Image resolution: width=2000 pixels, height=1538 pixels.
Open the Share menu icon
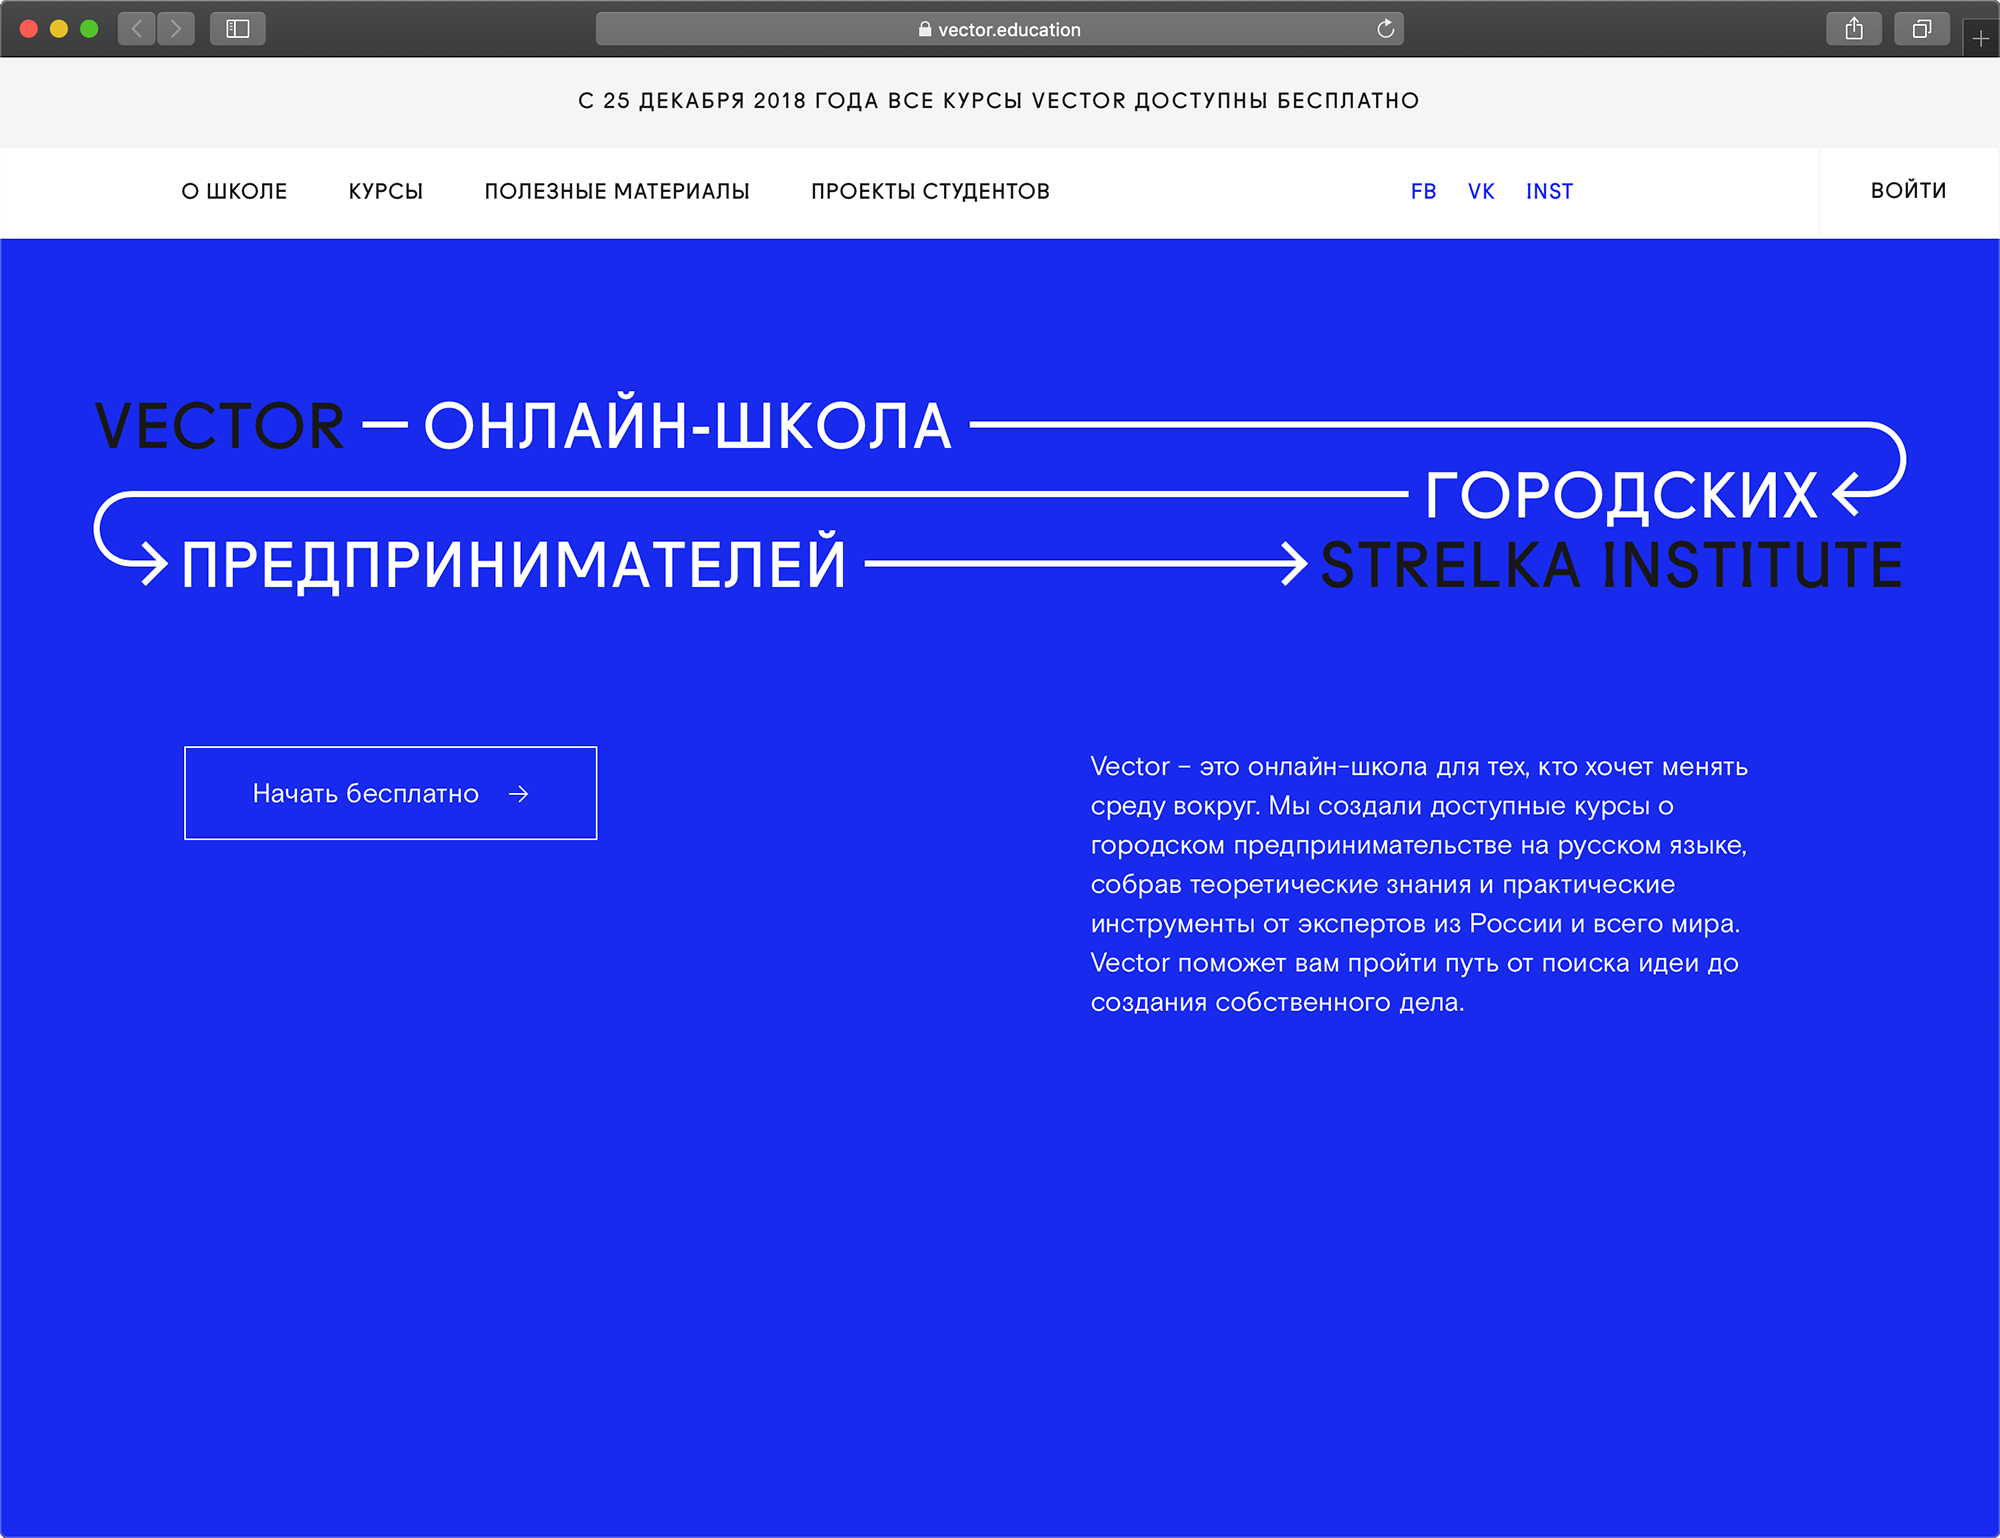point(1854,29)
